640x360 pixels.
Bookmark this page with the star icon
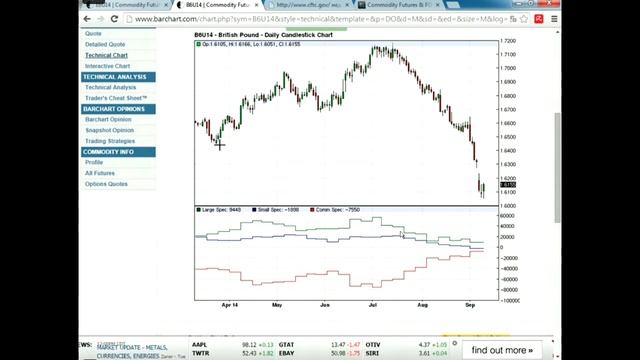[x=524, y=19]
